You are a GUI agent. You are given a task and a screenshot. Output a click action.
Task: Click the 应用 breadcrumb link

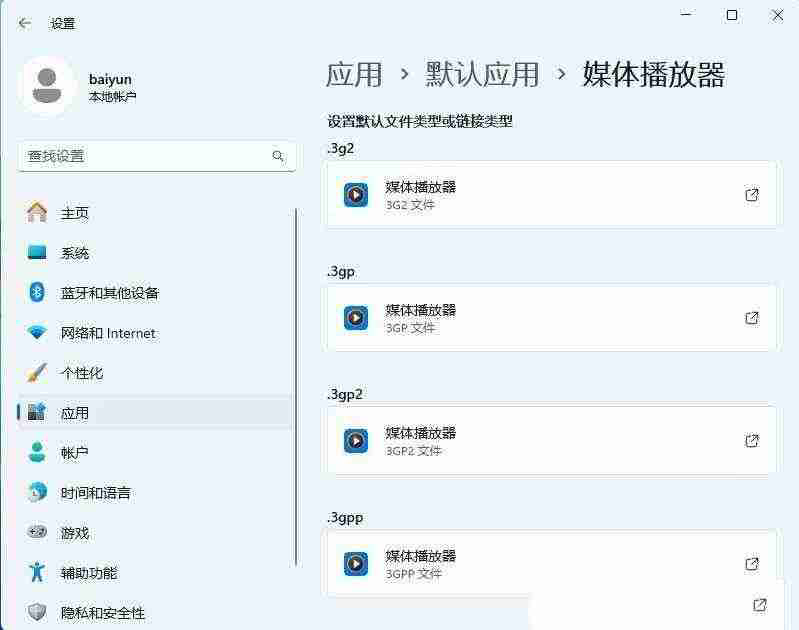click(x=354, y=74)
